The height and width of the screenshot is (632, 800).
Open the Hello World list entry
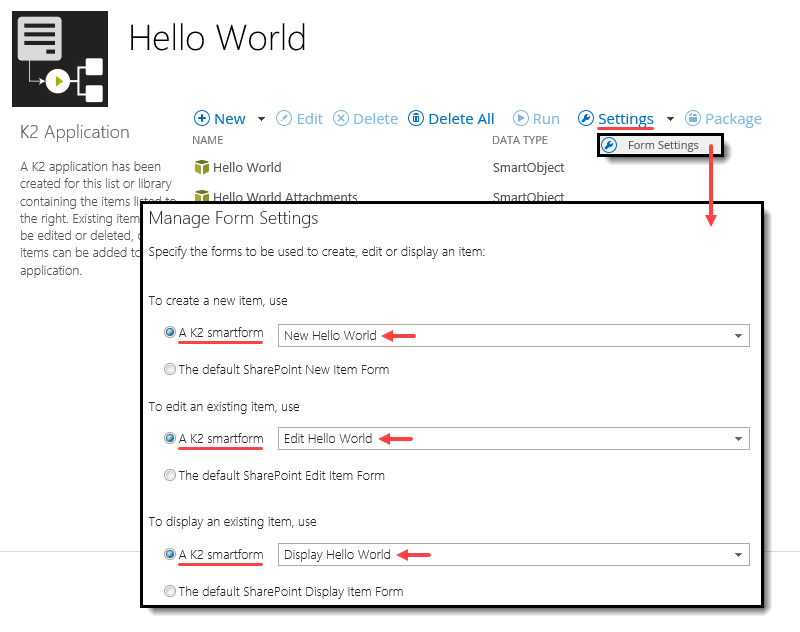pyautogui.click(x=248, y=167)
